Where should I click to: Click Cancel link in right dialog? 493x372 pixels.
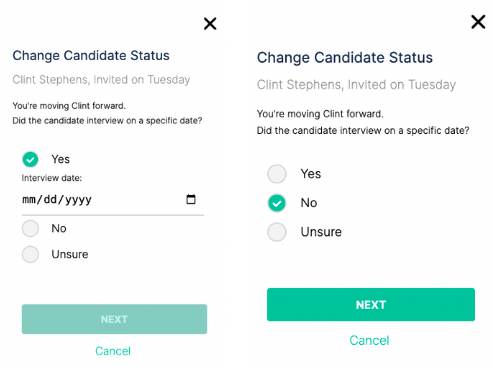coord(369,341)
